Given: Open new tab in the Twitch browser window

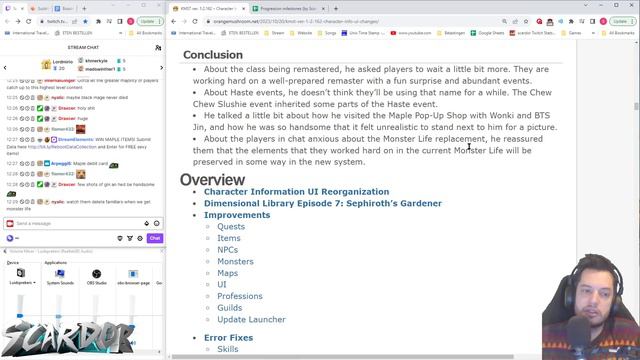Looking at the screenshot, I should pos(84,8).
